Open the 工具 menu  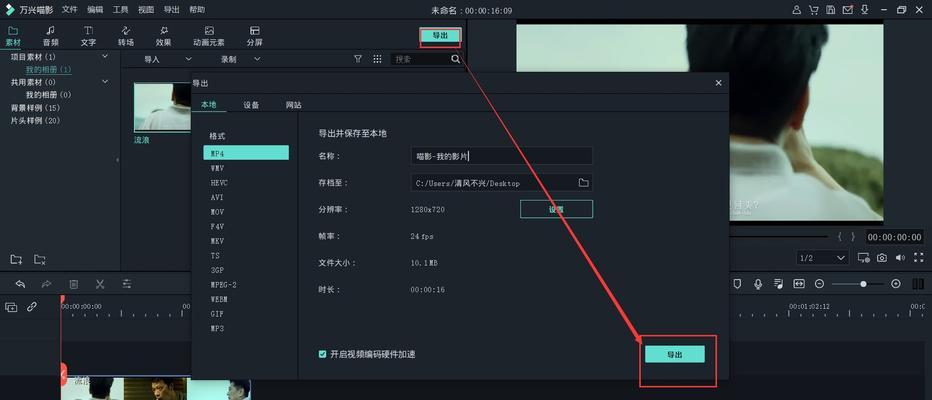(x=121, y=10)
